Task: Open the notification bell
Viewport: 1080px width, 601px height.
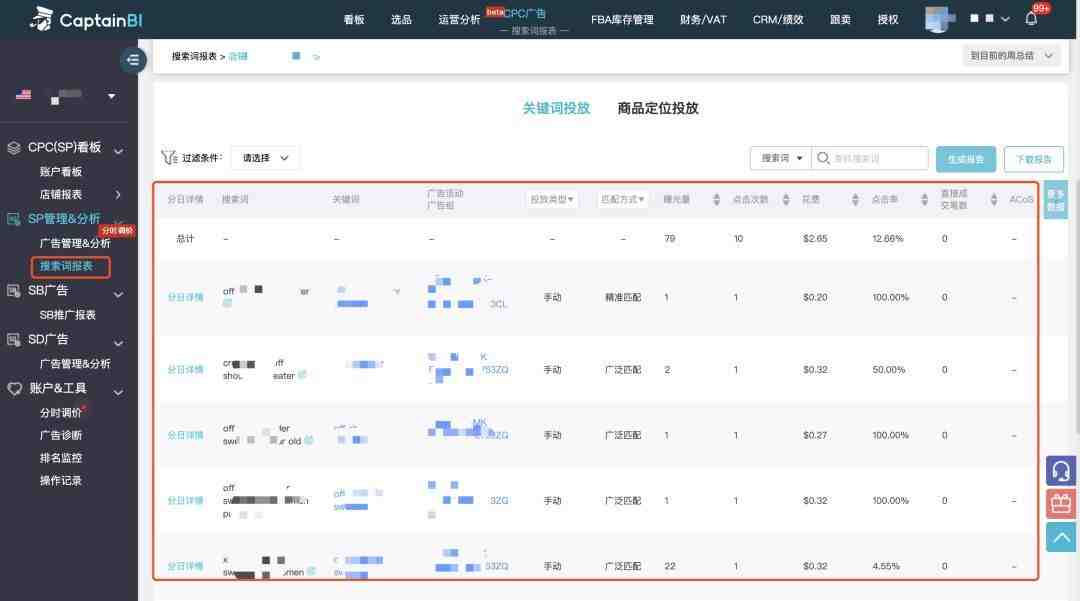Action: click(1031, 19)
